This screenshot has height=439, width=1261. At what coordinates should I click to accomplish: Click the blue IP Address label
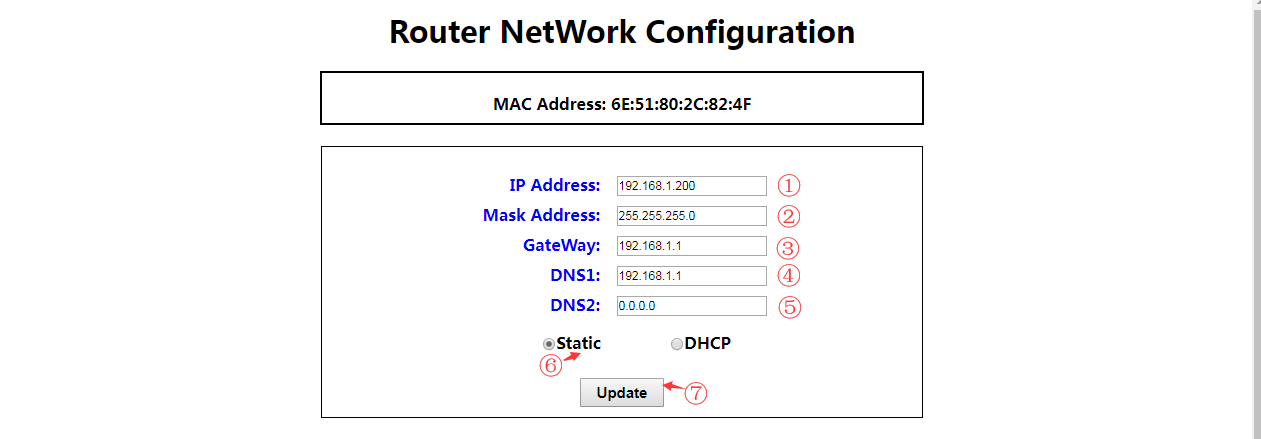(x=554, y=185)
